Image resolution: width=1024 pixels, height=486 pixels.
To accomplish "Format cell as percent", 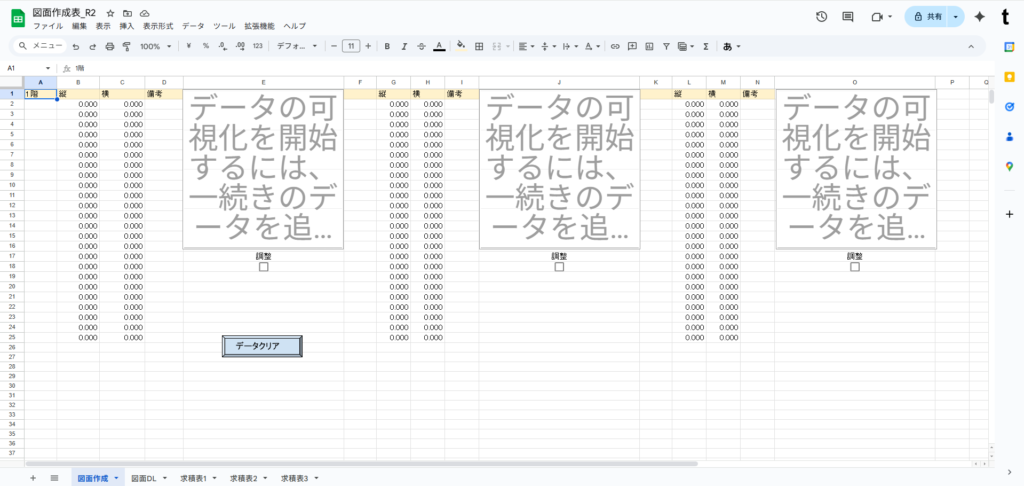I will click(206, 46).
